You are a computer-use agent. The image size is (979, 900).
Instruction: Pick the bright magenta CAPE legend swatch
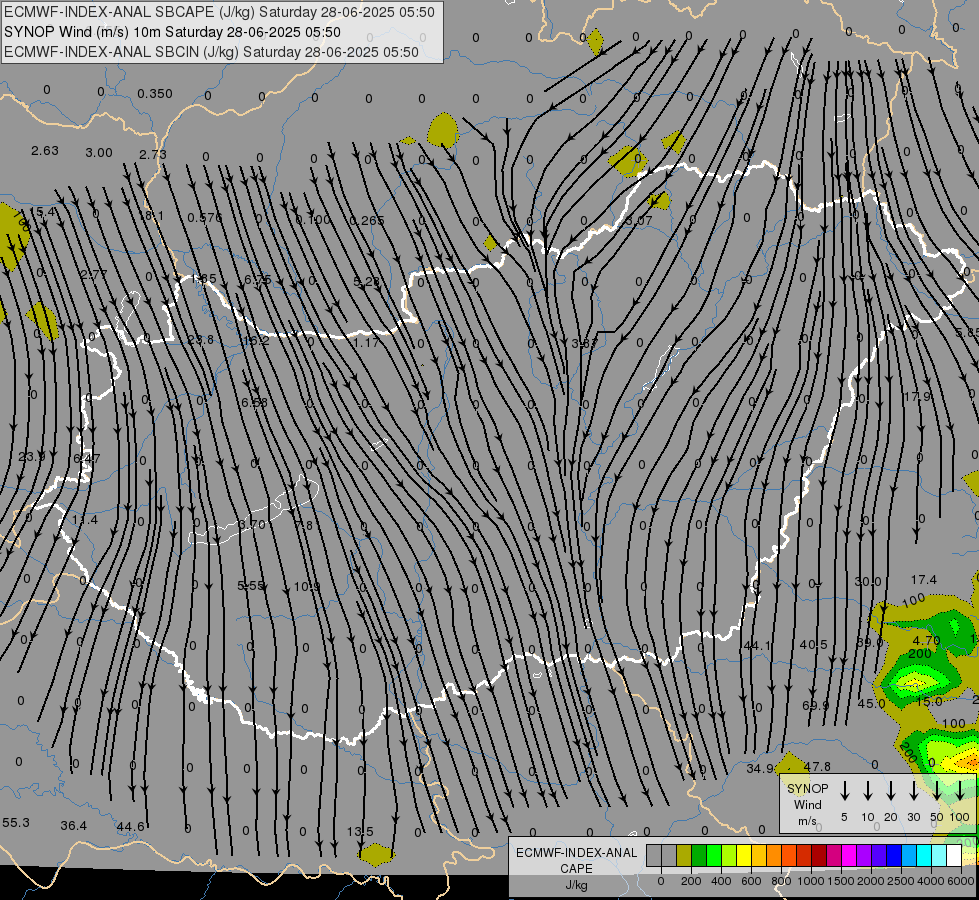coord(849,856)
